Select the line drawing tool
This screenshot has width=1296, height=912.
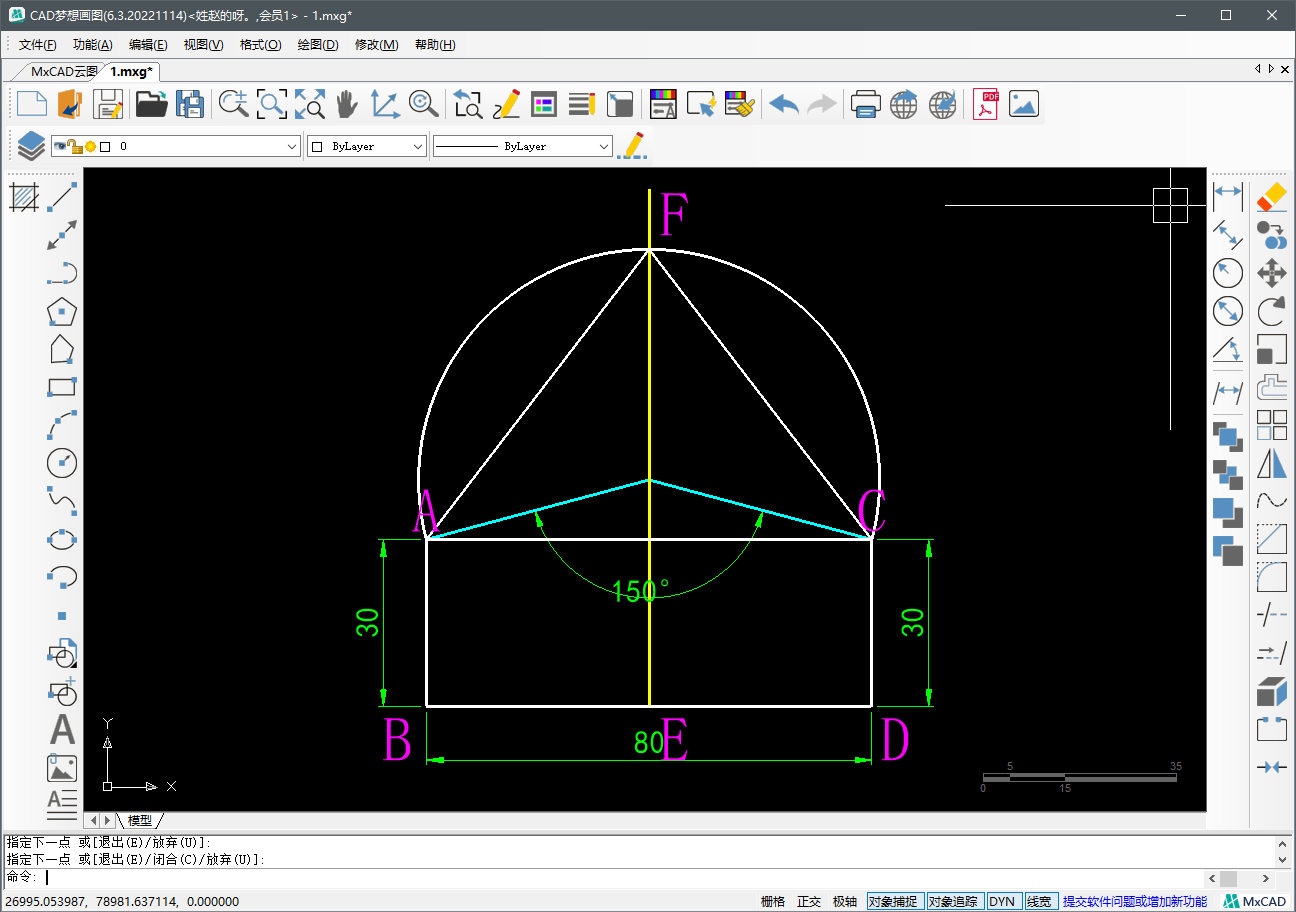coord(62,197)
